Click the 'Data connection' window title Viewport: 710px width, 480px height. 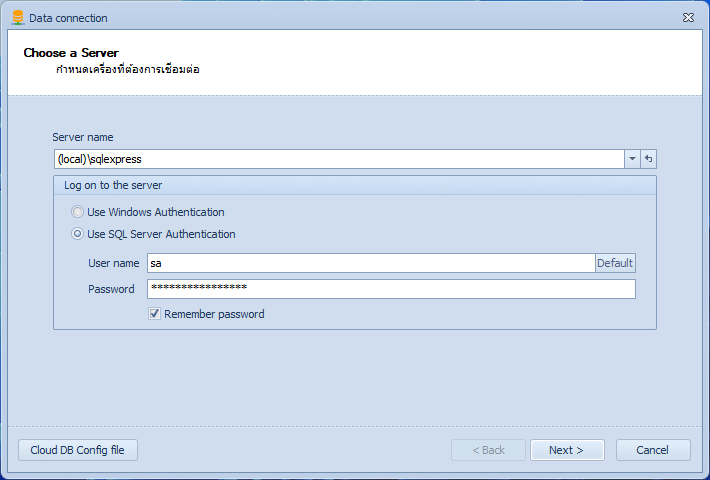click(68, 18)
